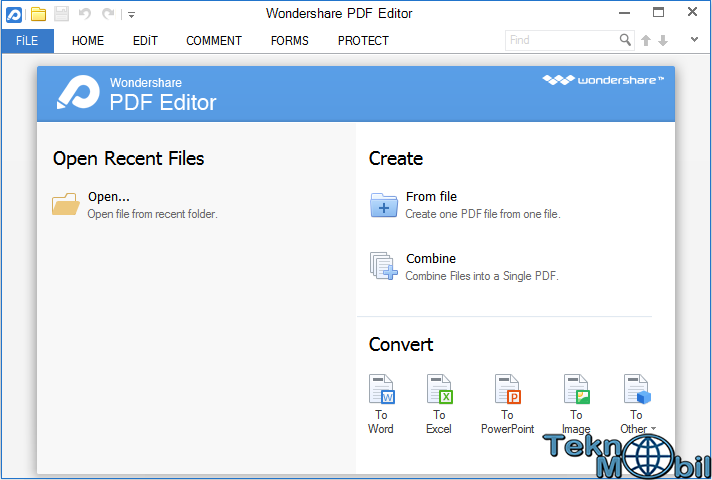Click the Combine stacked pages icon

point(384,266)
